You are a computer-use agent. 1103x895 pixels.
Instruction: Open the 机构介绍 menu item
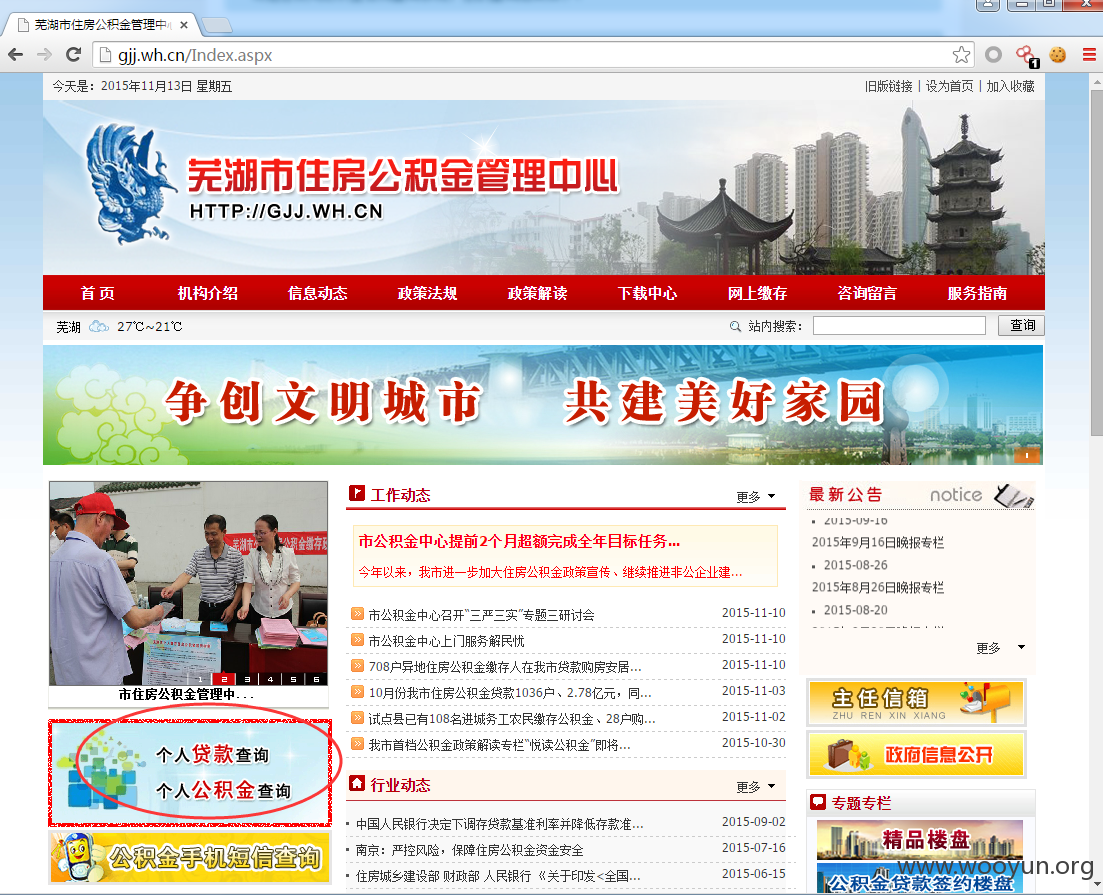(x=208, y=293)
